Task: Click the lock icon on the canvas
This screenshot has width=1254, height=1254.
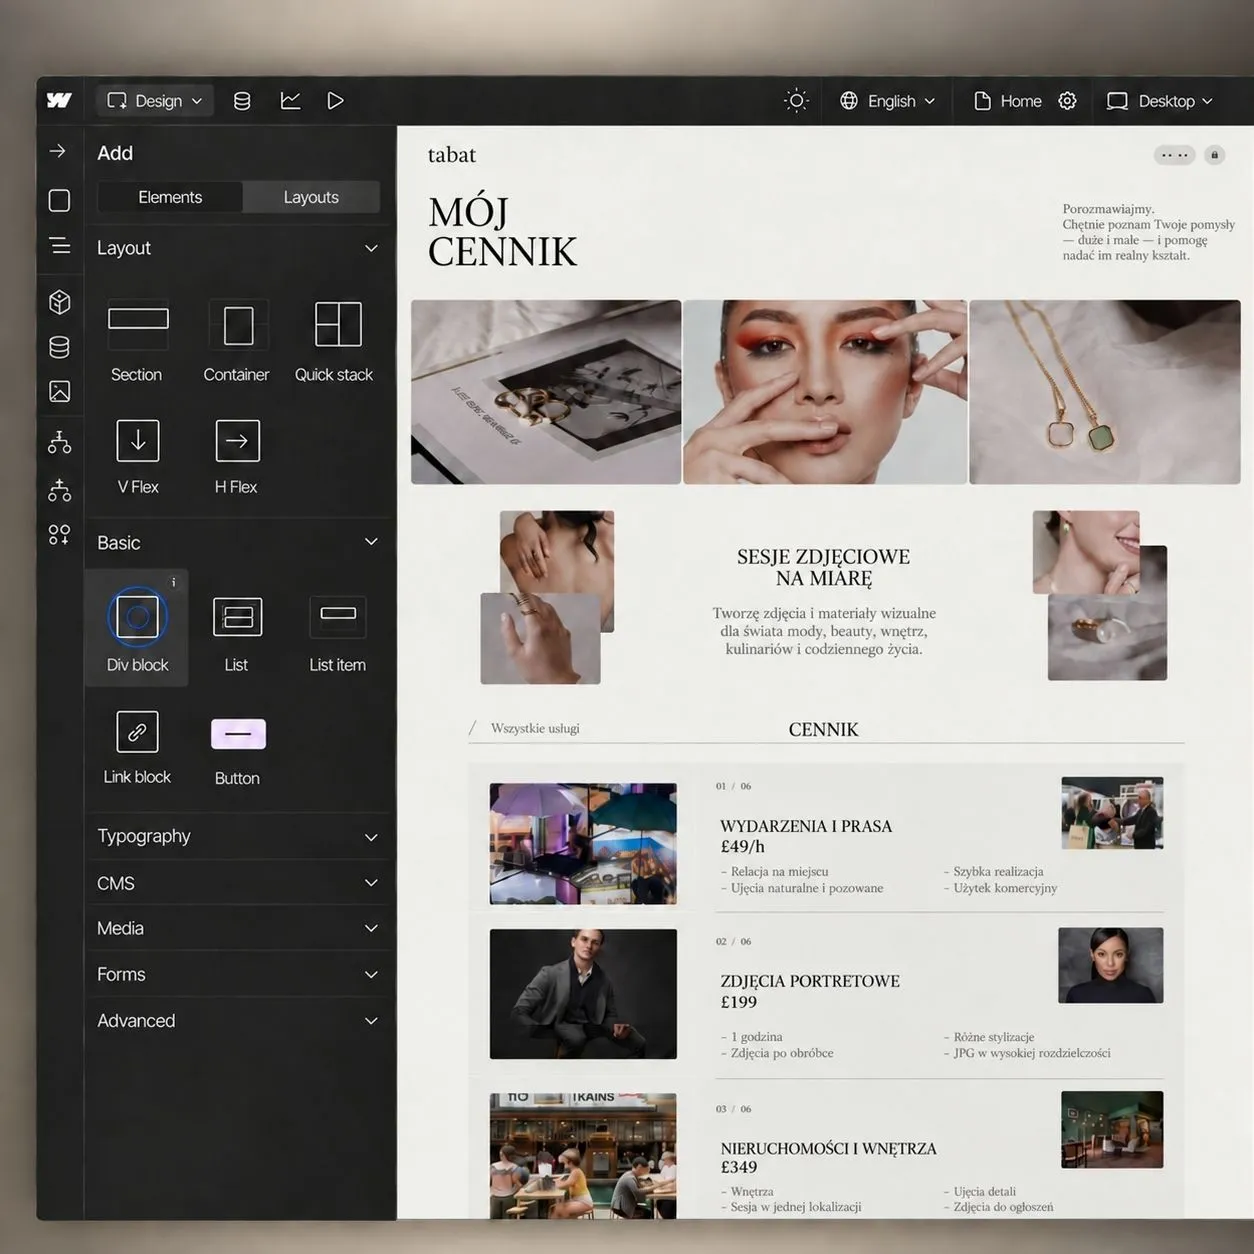Action: [1215, 155]
